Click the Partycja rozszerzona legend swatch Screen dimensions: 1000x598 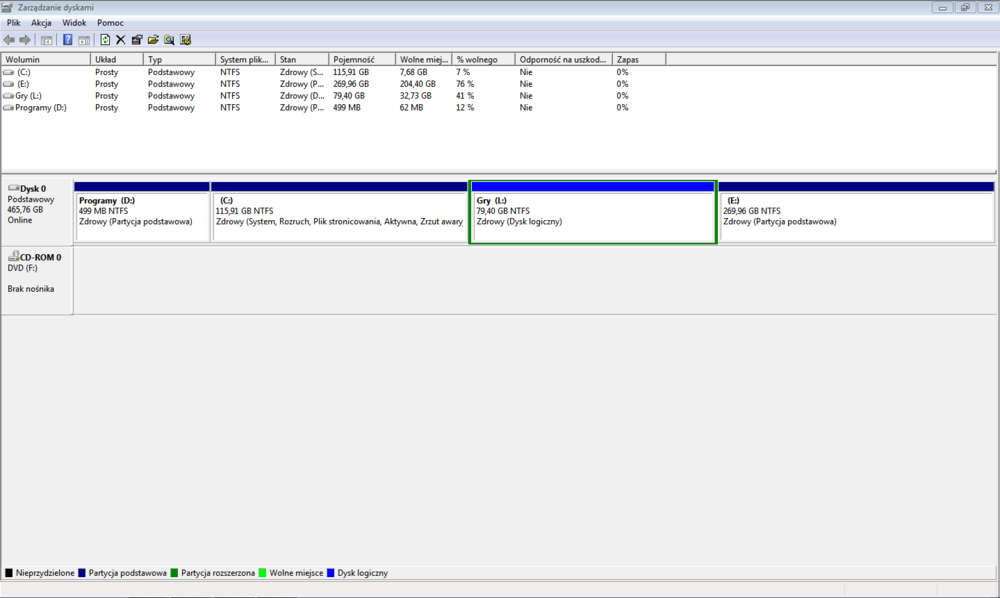click(174, 572)
